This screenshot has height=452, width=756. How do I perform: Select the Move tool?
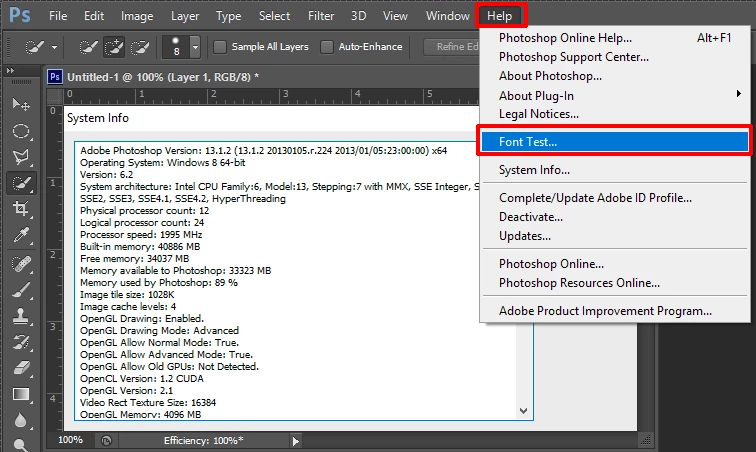point(21,104)
